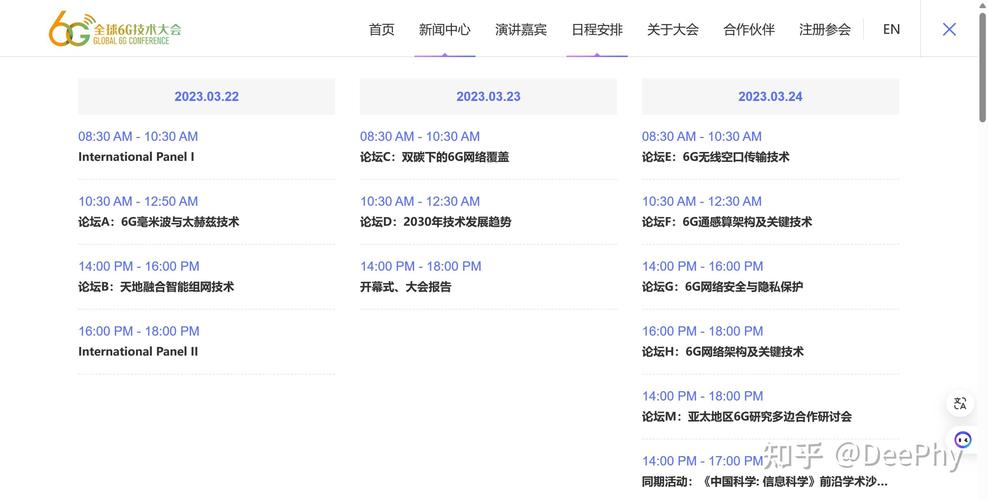Open the 注册参会 menu item
The width and height of the screenshot is (988, 500).
[x=825, y=29]
